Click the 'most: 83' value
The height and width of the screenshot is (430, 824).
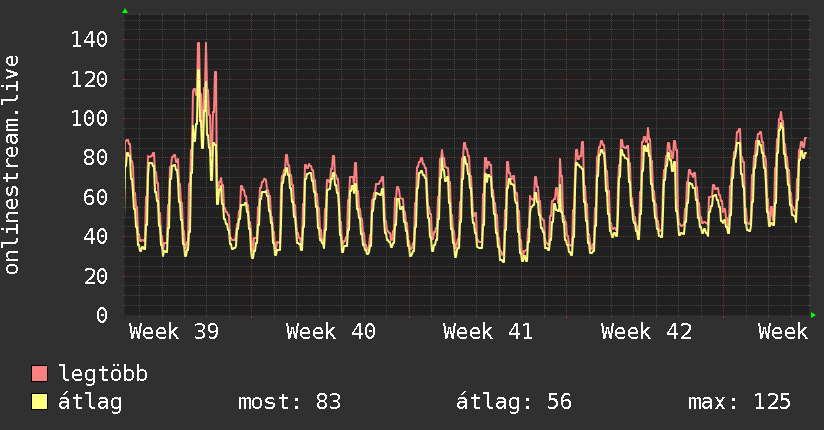point(290,402)
